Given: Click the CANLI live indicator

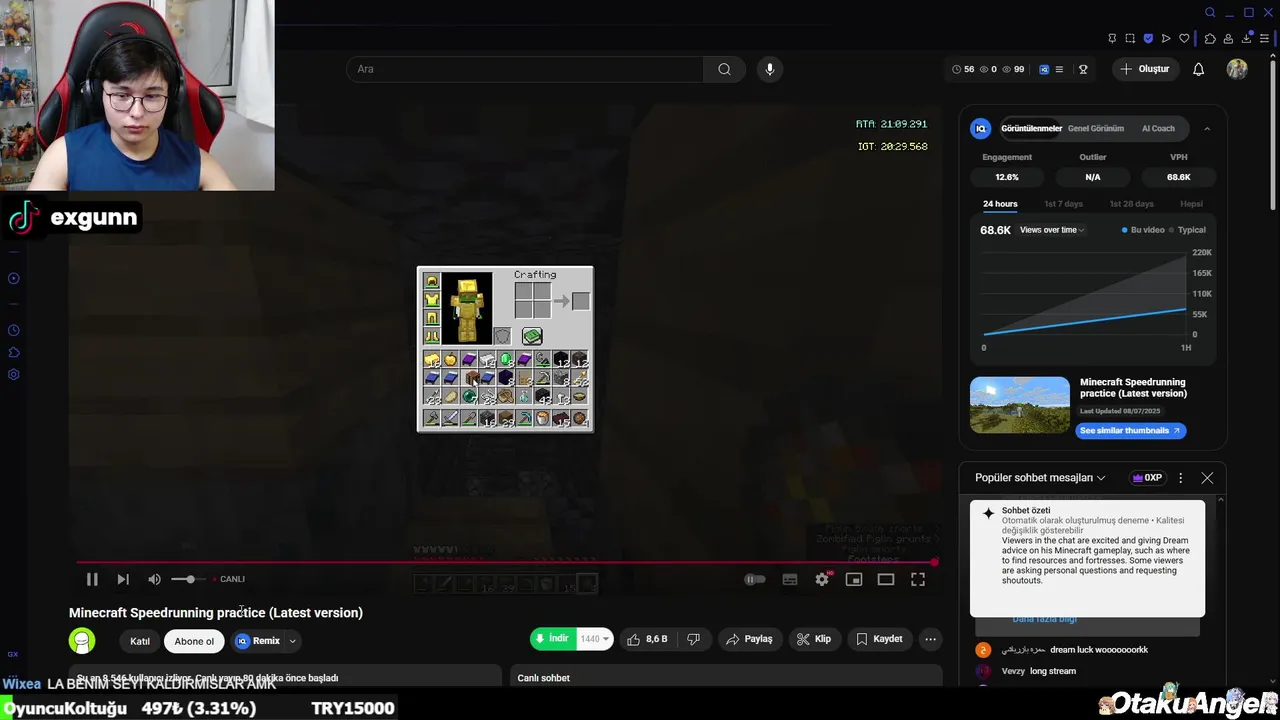Looking at the screenshot, I should (229, 579).
